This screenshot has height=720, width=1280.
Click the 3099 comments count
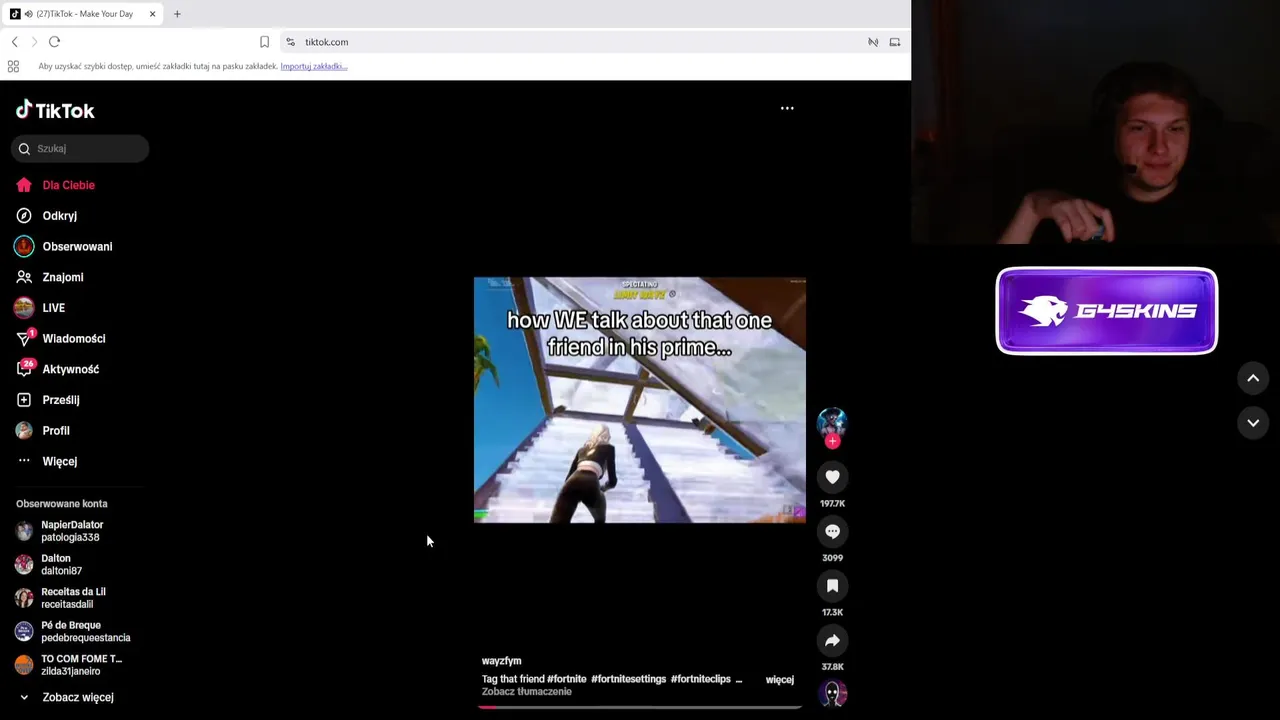(832, 558)
